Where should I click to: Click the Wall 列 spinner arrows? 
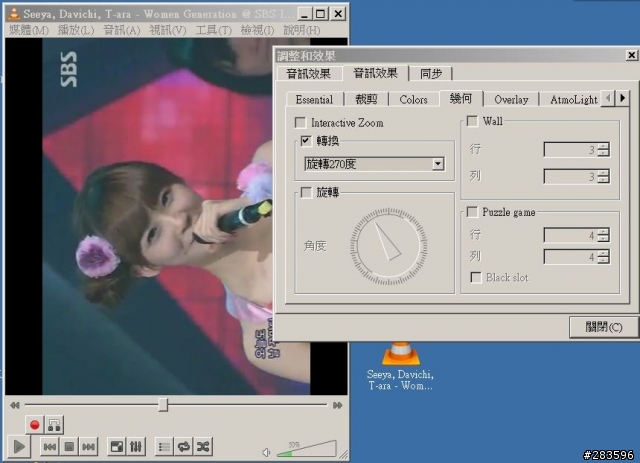603,176
